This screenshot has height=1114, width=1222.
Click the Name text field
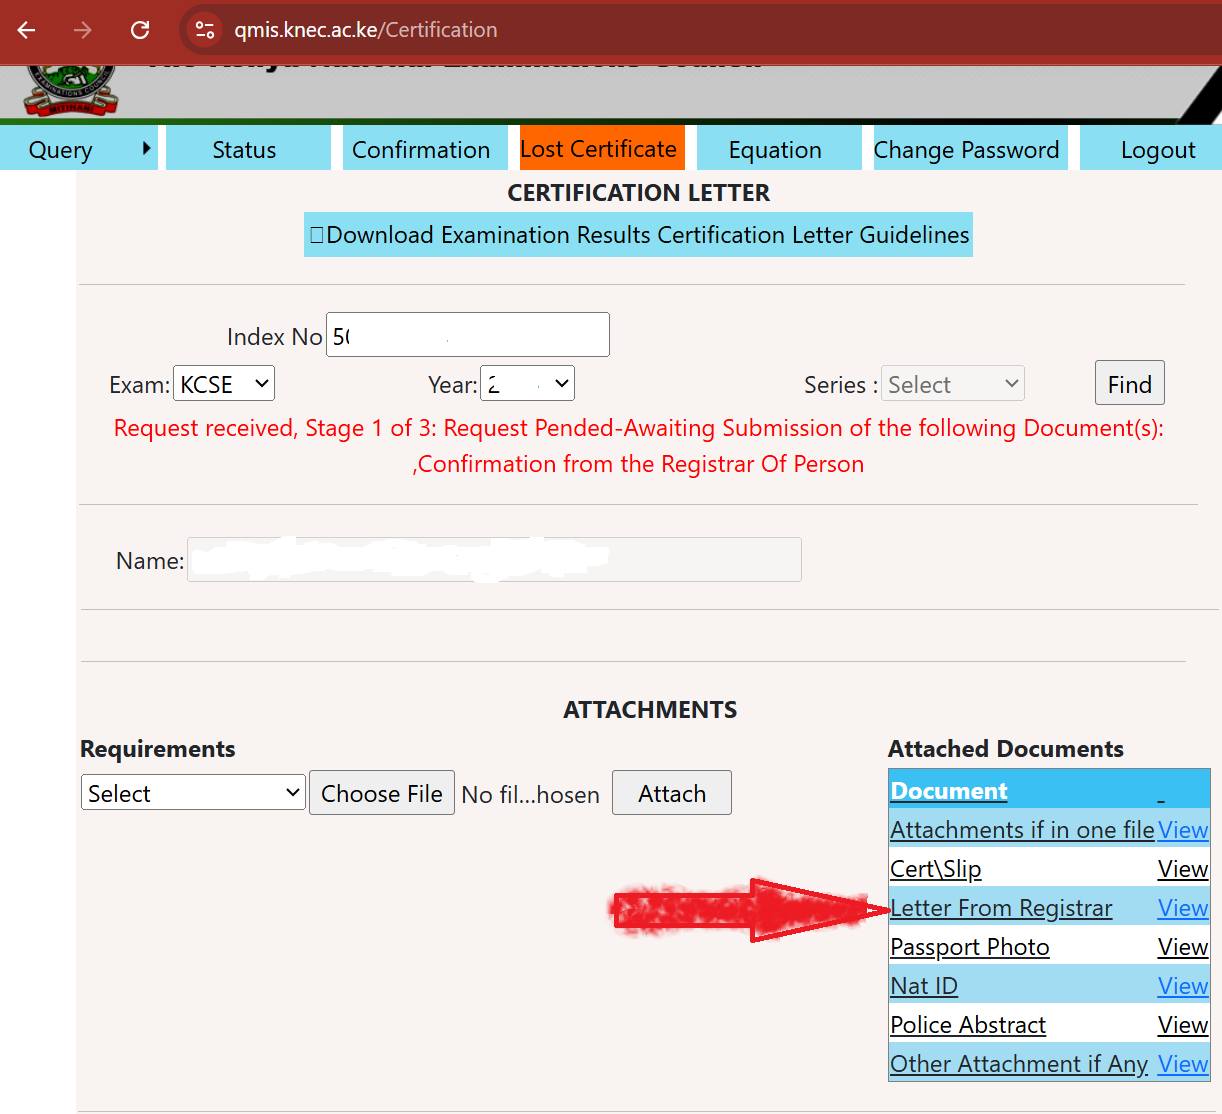(x=494, y=560)
